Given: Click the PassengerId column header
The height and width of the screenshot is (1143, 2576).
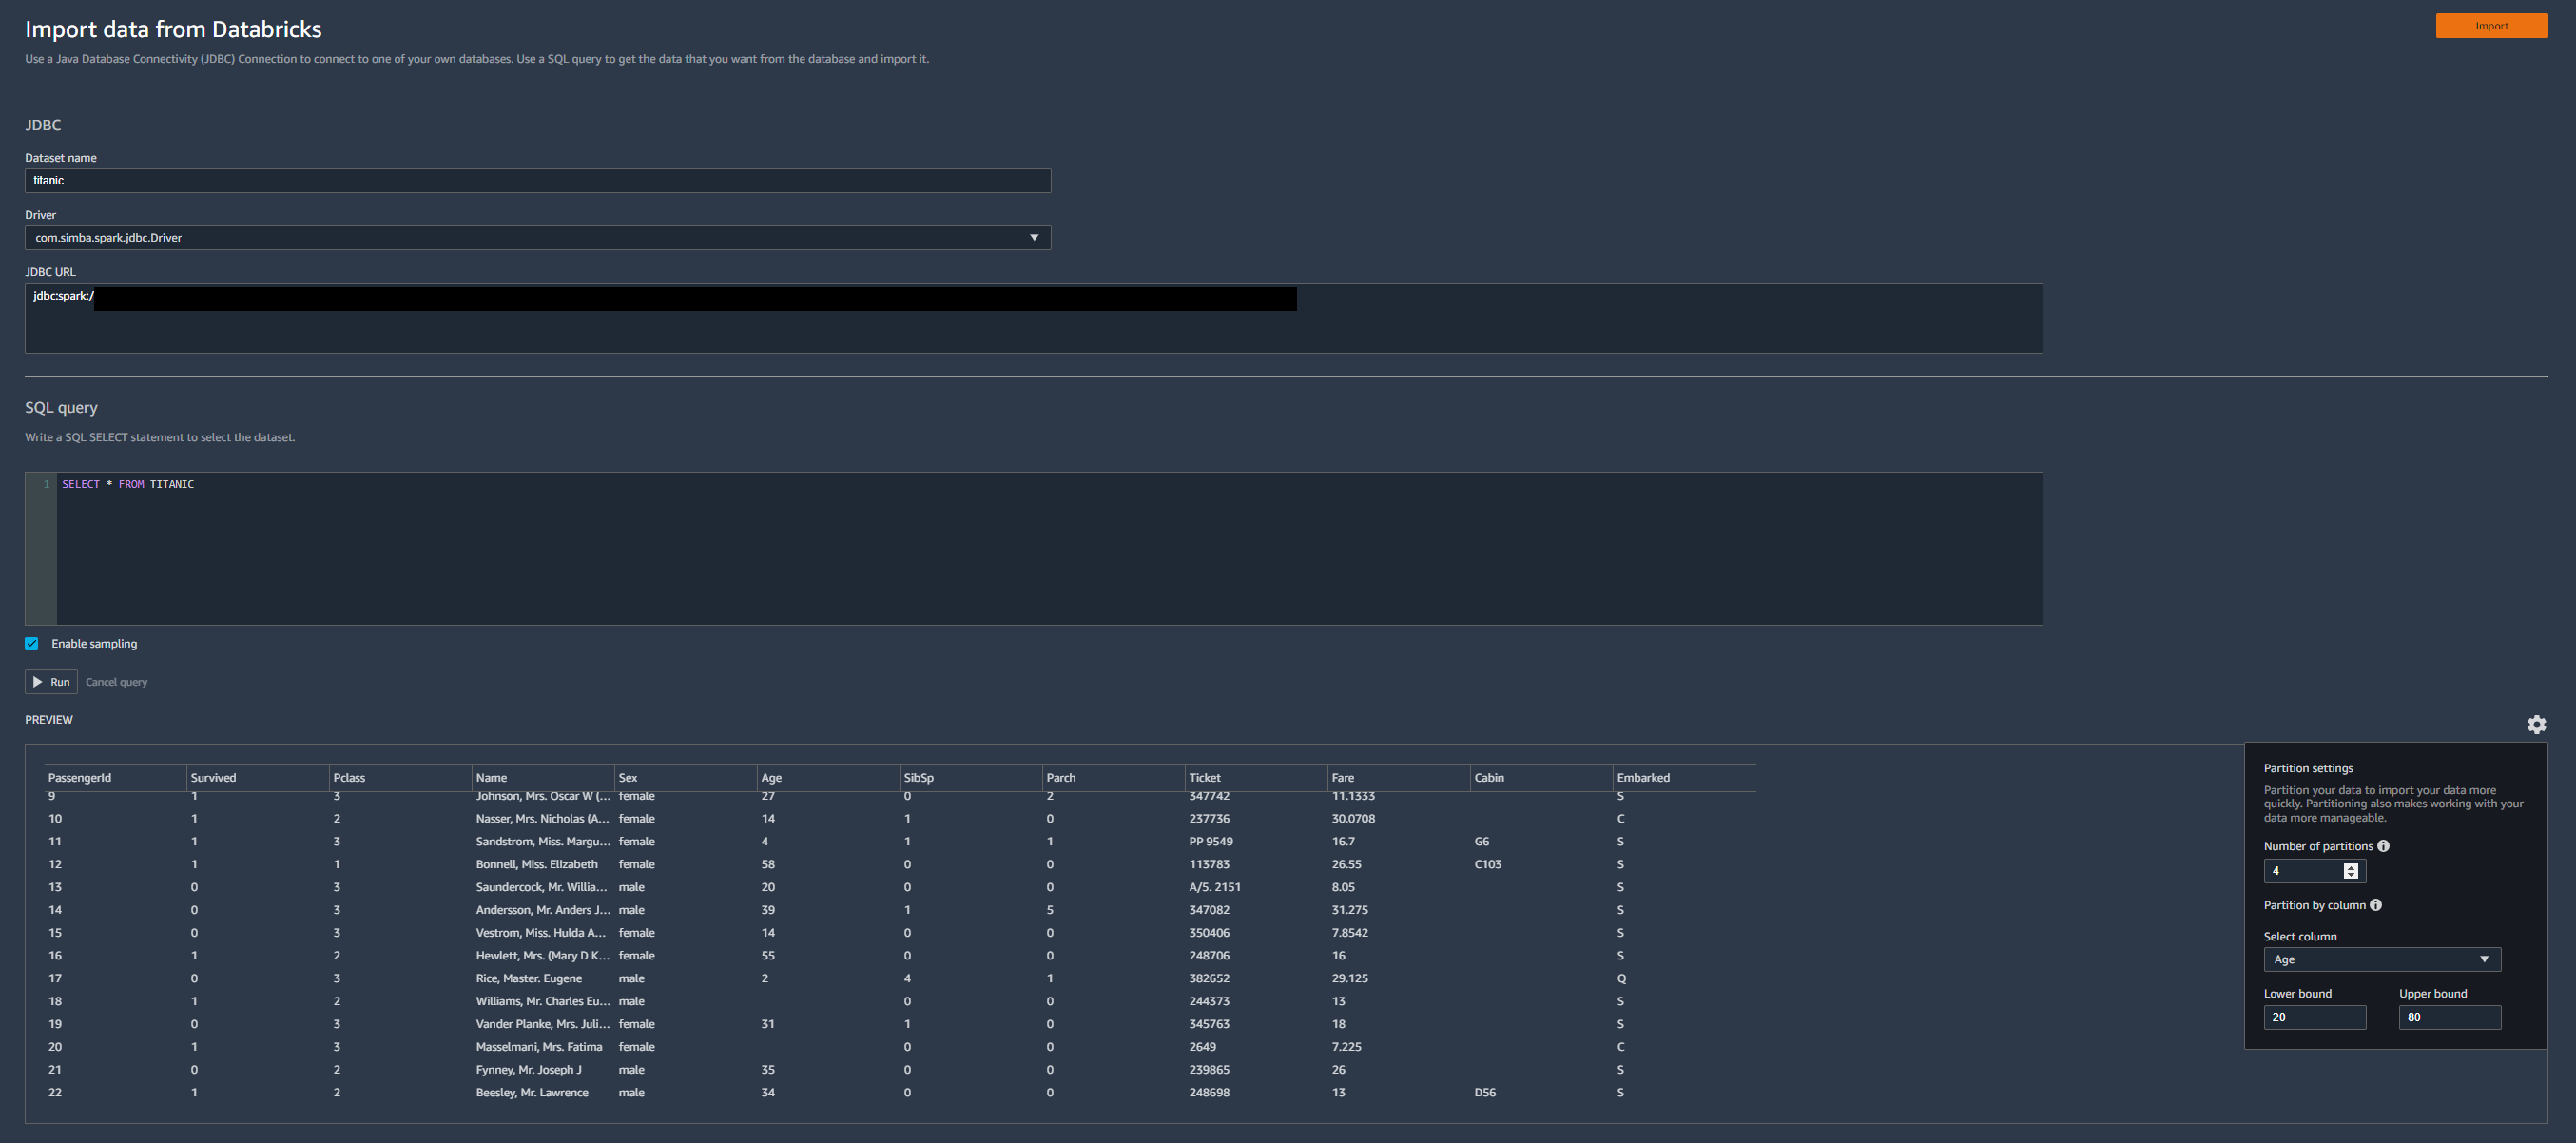Looking at the screenshot, I should 80,778.
